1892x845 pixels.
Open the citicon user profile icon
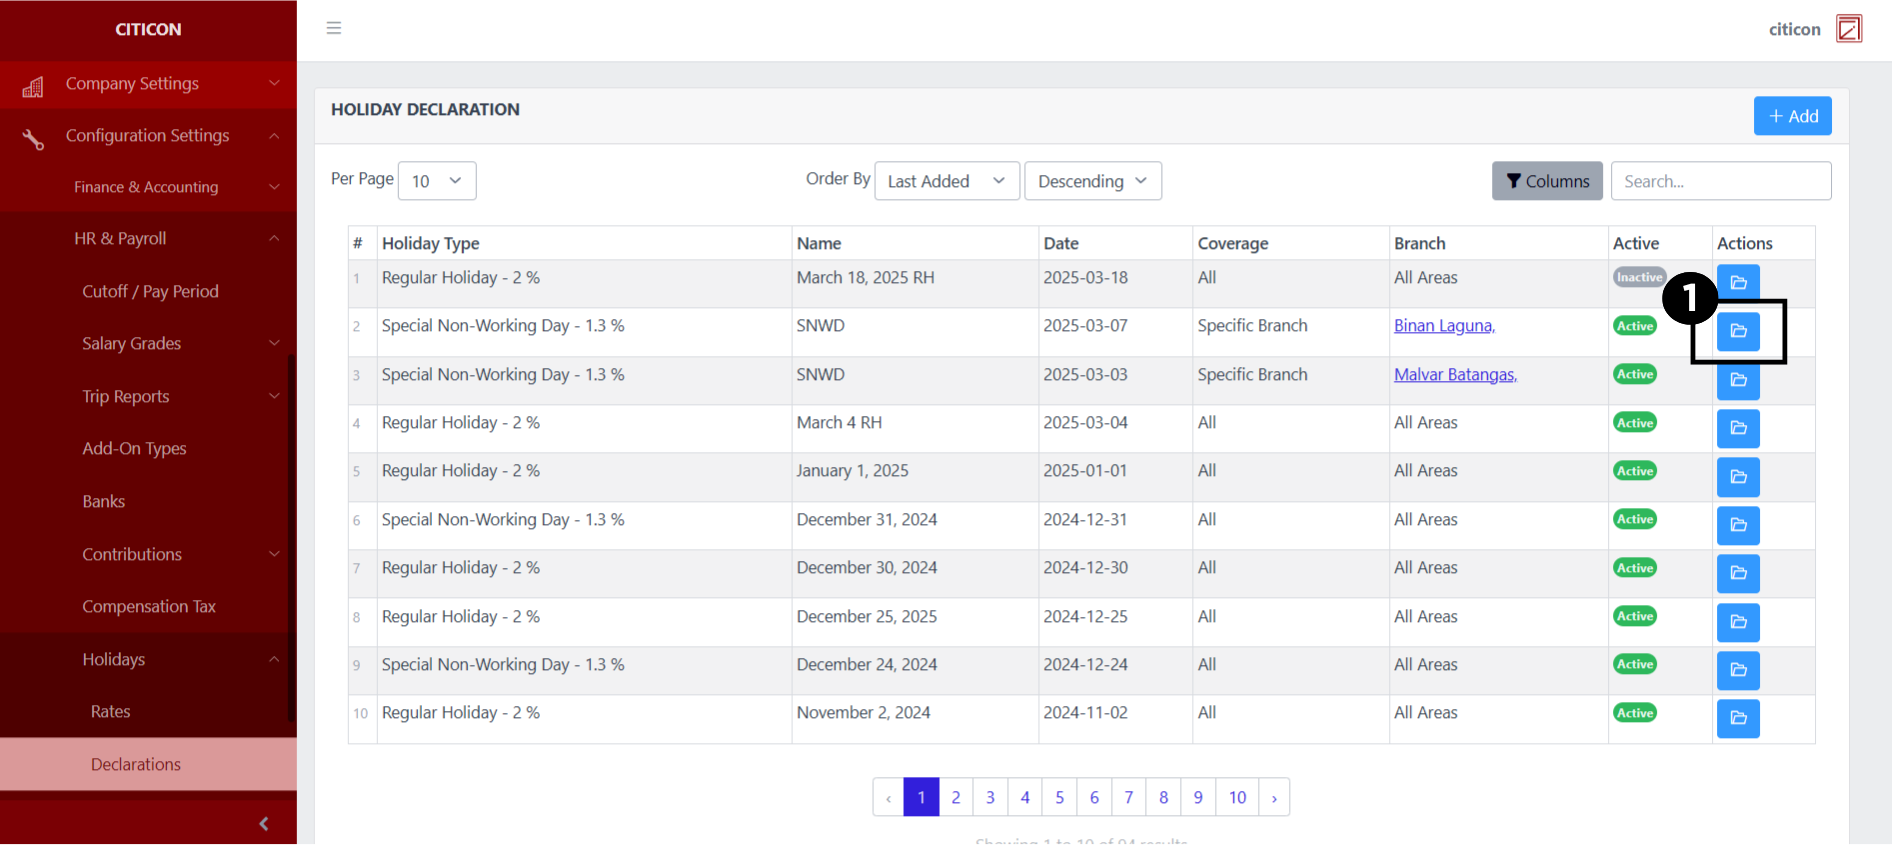1849,29
